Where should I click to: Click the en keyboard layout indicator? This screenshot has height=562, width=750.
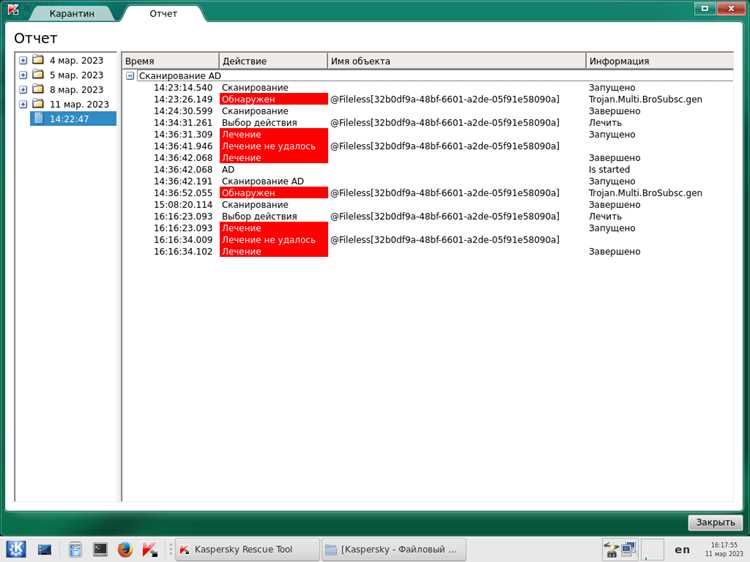click(x=682, y=550)
